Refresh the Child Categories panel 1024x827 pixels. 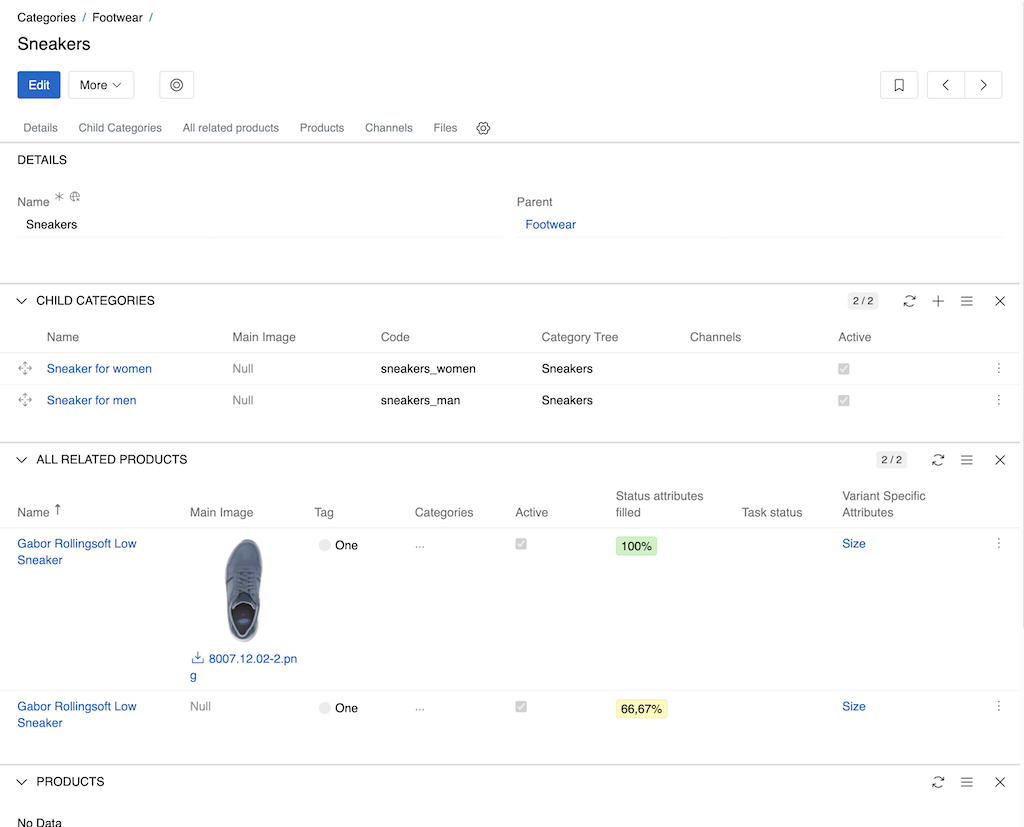[x=909, y=301]
